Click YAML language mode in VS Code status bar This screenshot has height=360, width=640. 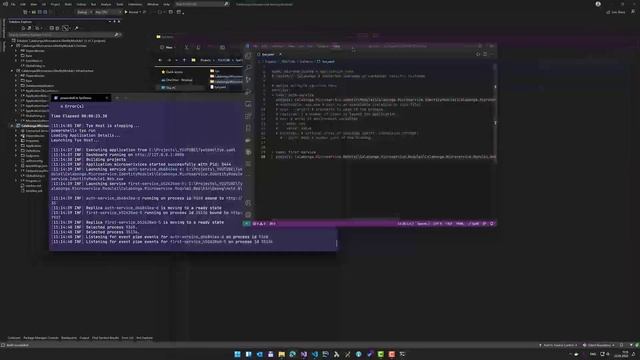[460, 224]
